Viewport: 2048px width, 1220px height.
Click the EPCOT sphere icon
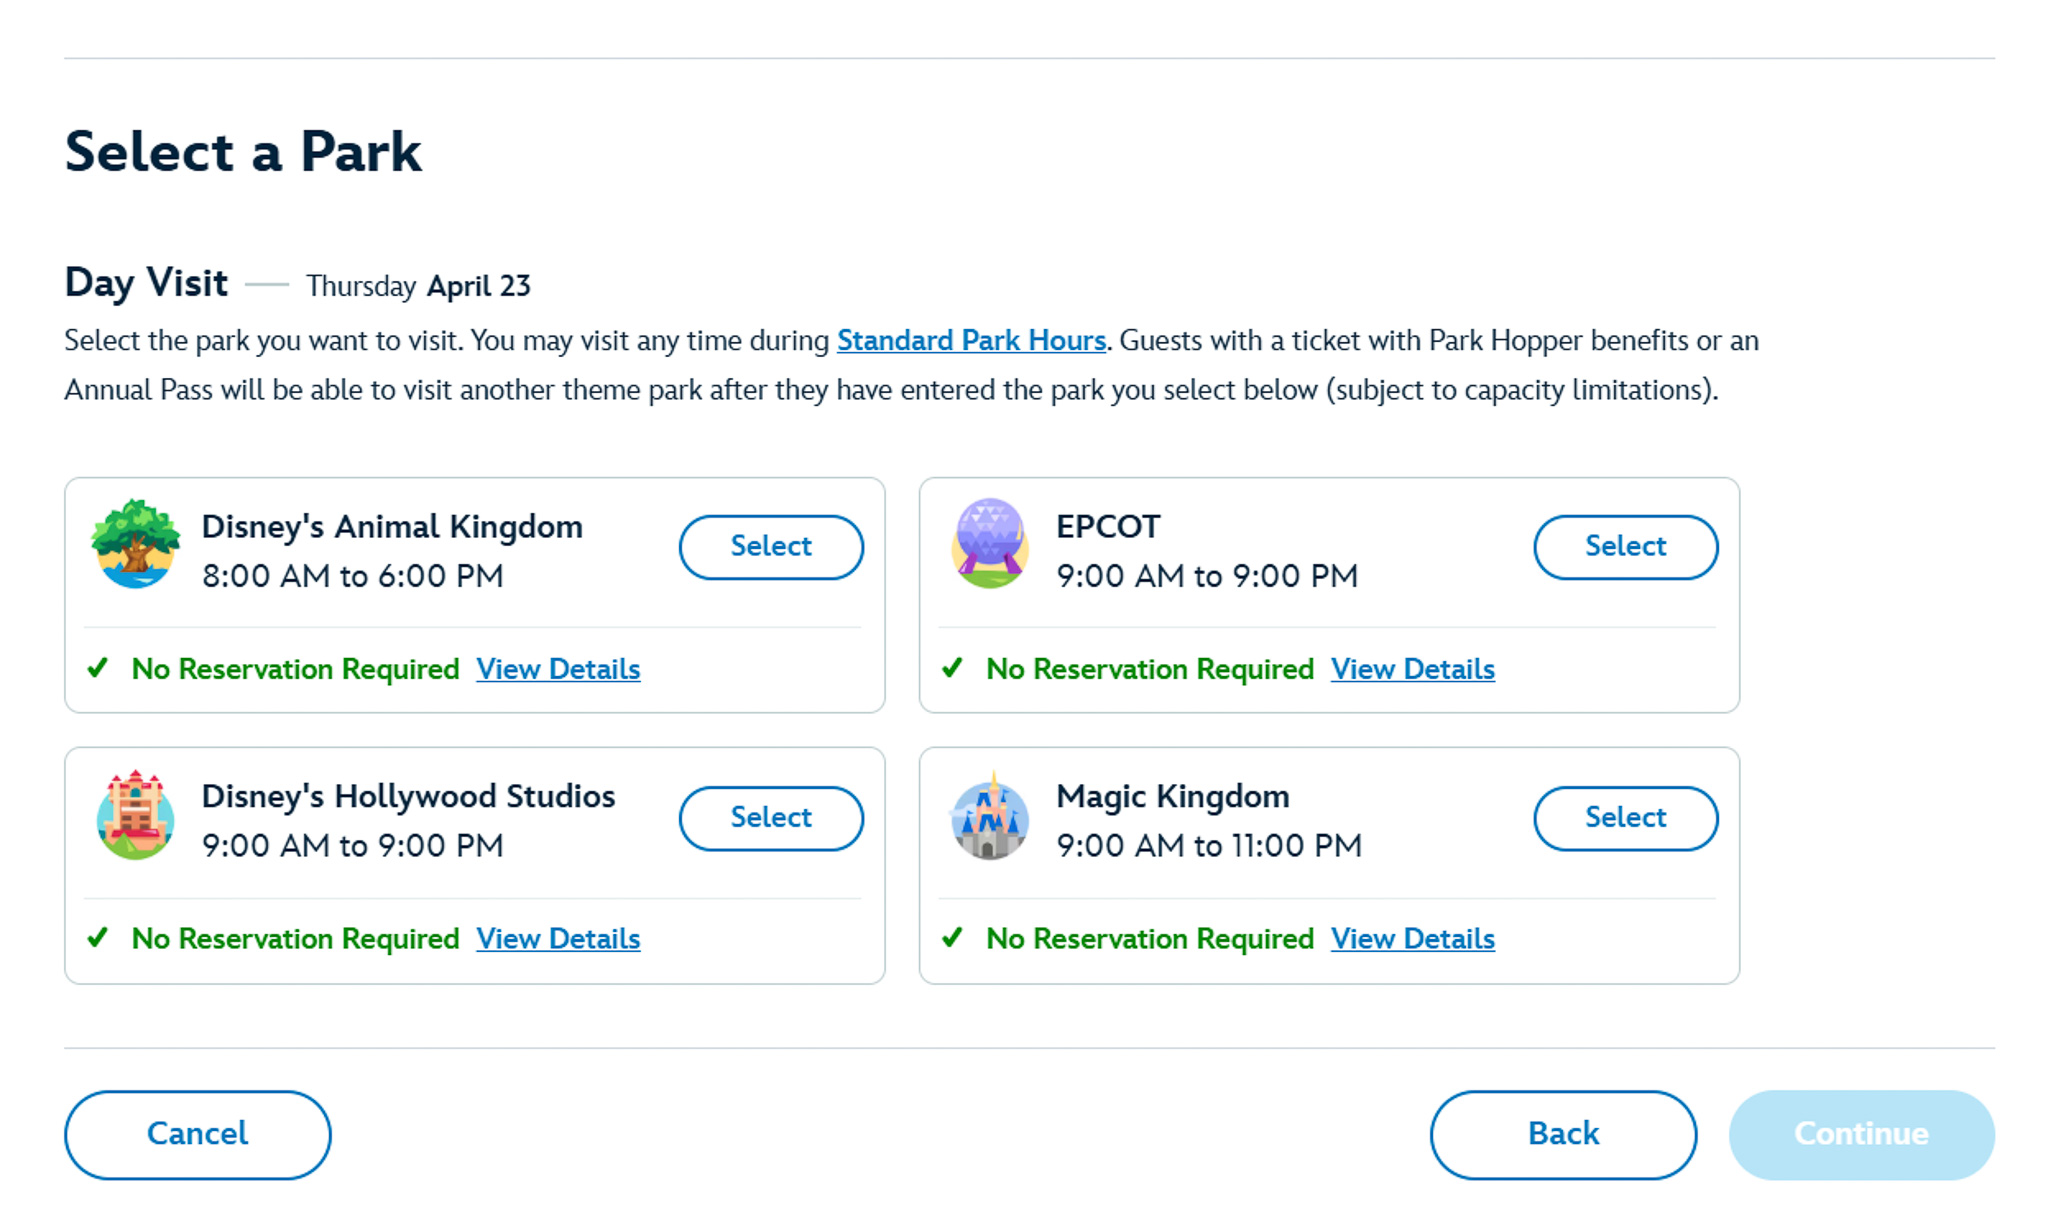point(990,544)
